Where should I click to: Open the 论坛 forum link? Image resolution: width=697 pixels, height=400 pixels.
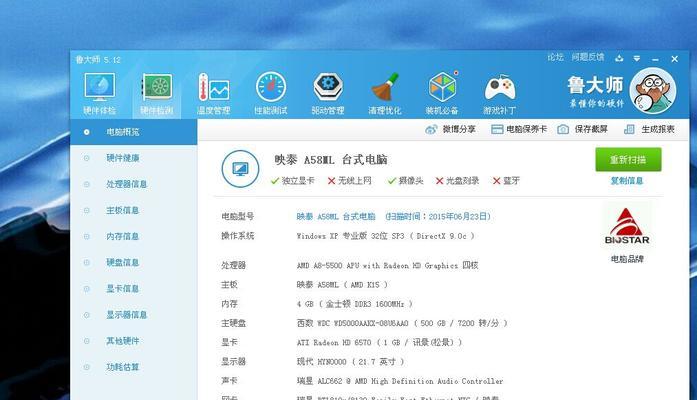pyautogui.click(x=555, y=57)
